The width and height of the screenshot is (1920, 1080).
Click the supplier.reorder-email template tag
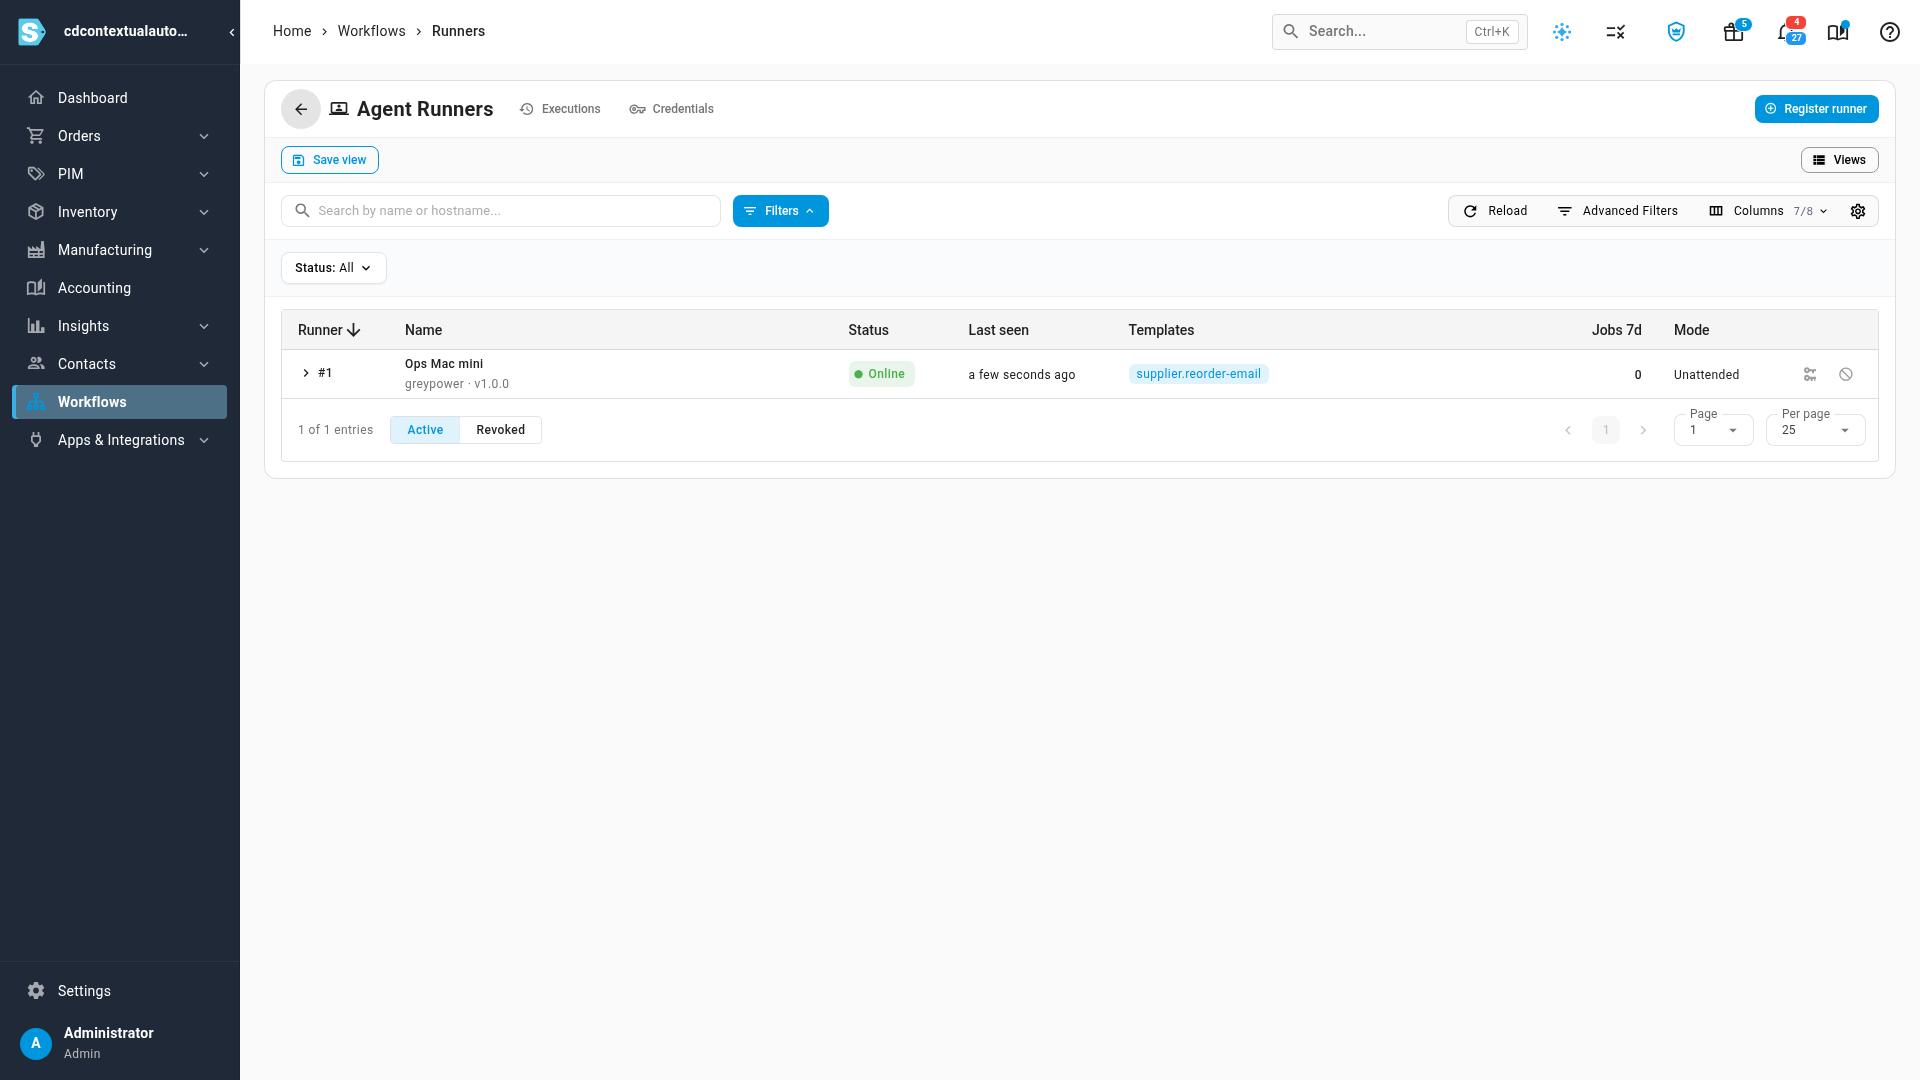[1198, 374]
